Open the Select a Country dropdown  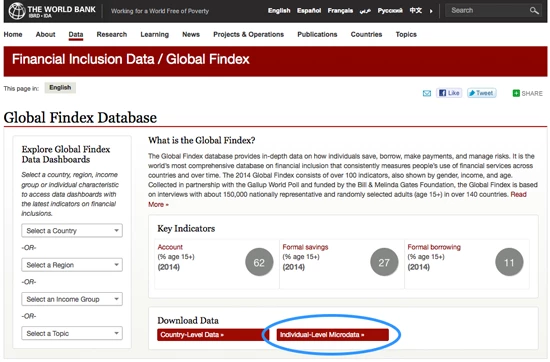(72, 230)
